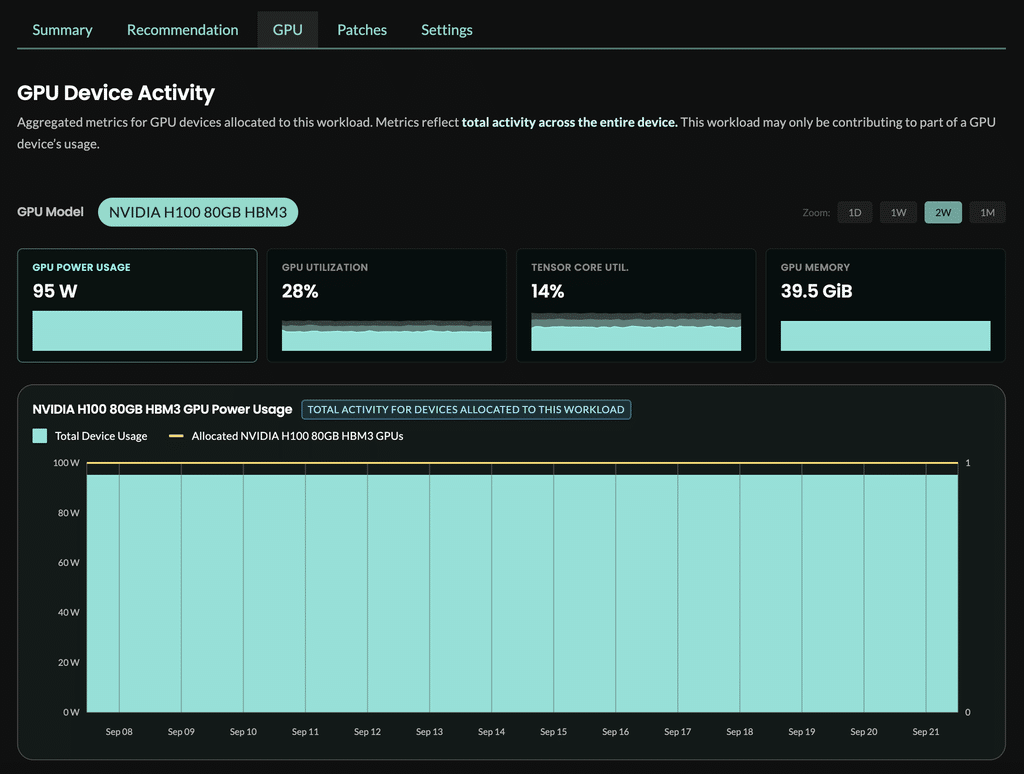Open the Summary tab
This screenshot has width=1024, height=774.
tap(62, 30)
